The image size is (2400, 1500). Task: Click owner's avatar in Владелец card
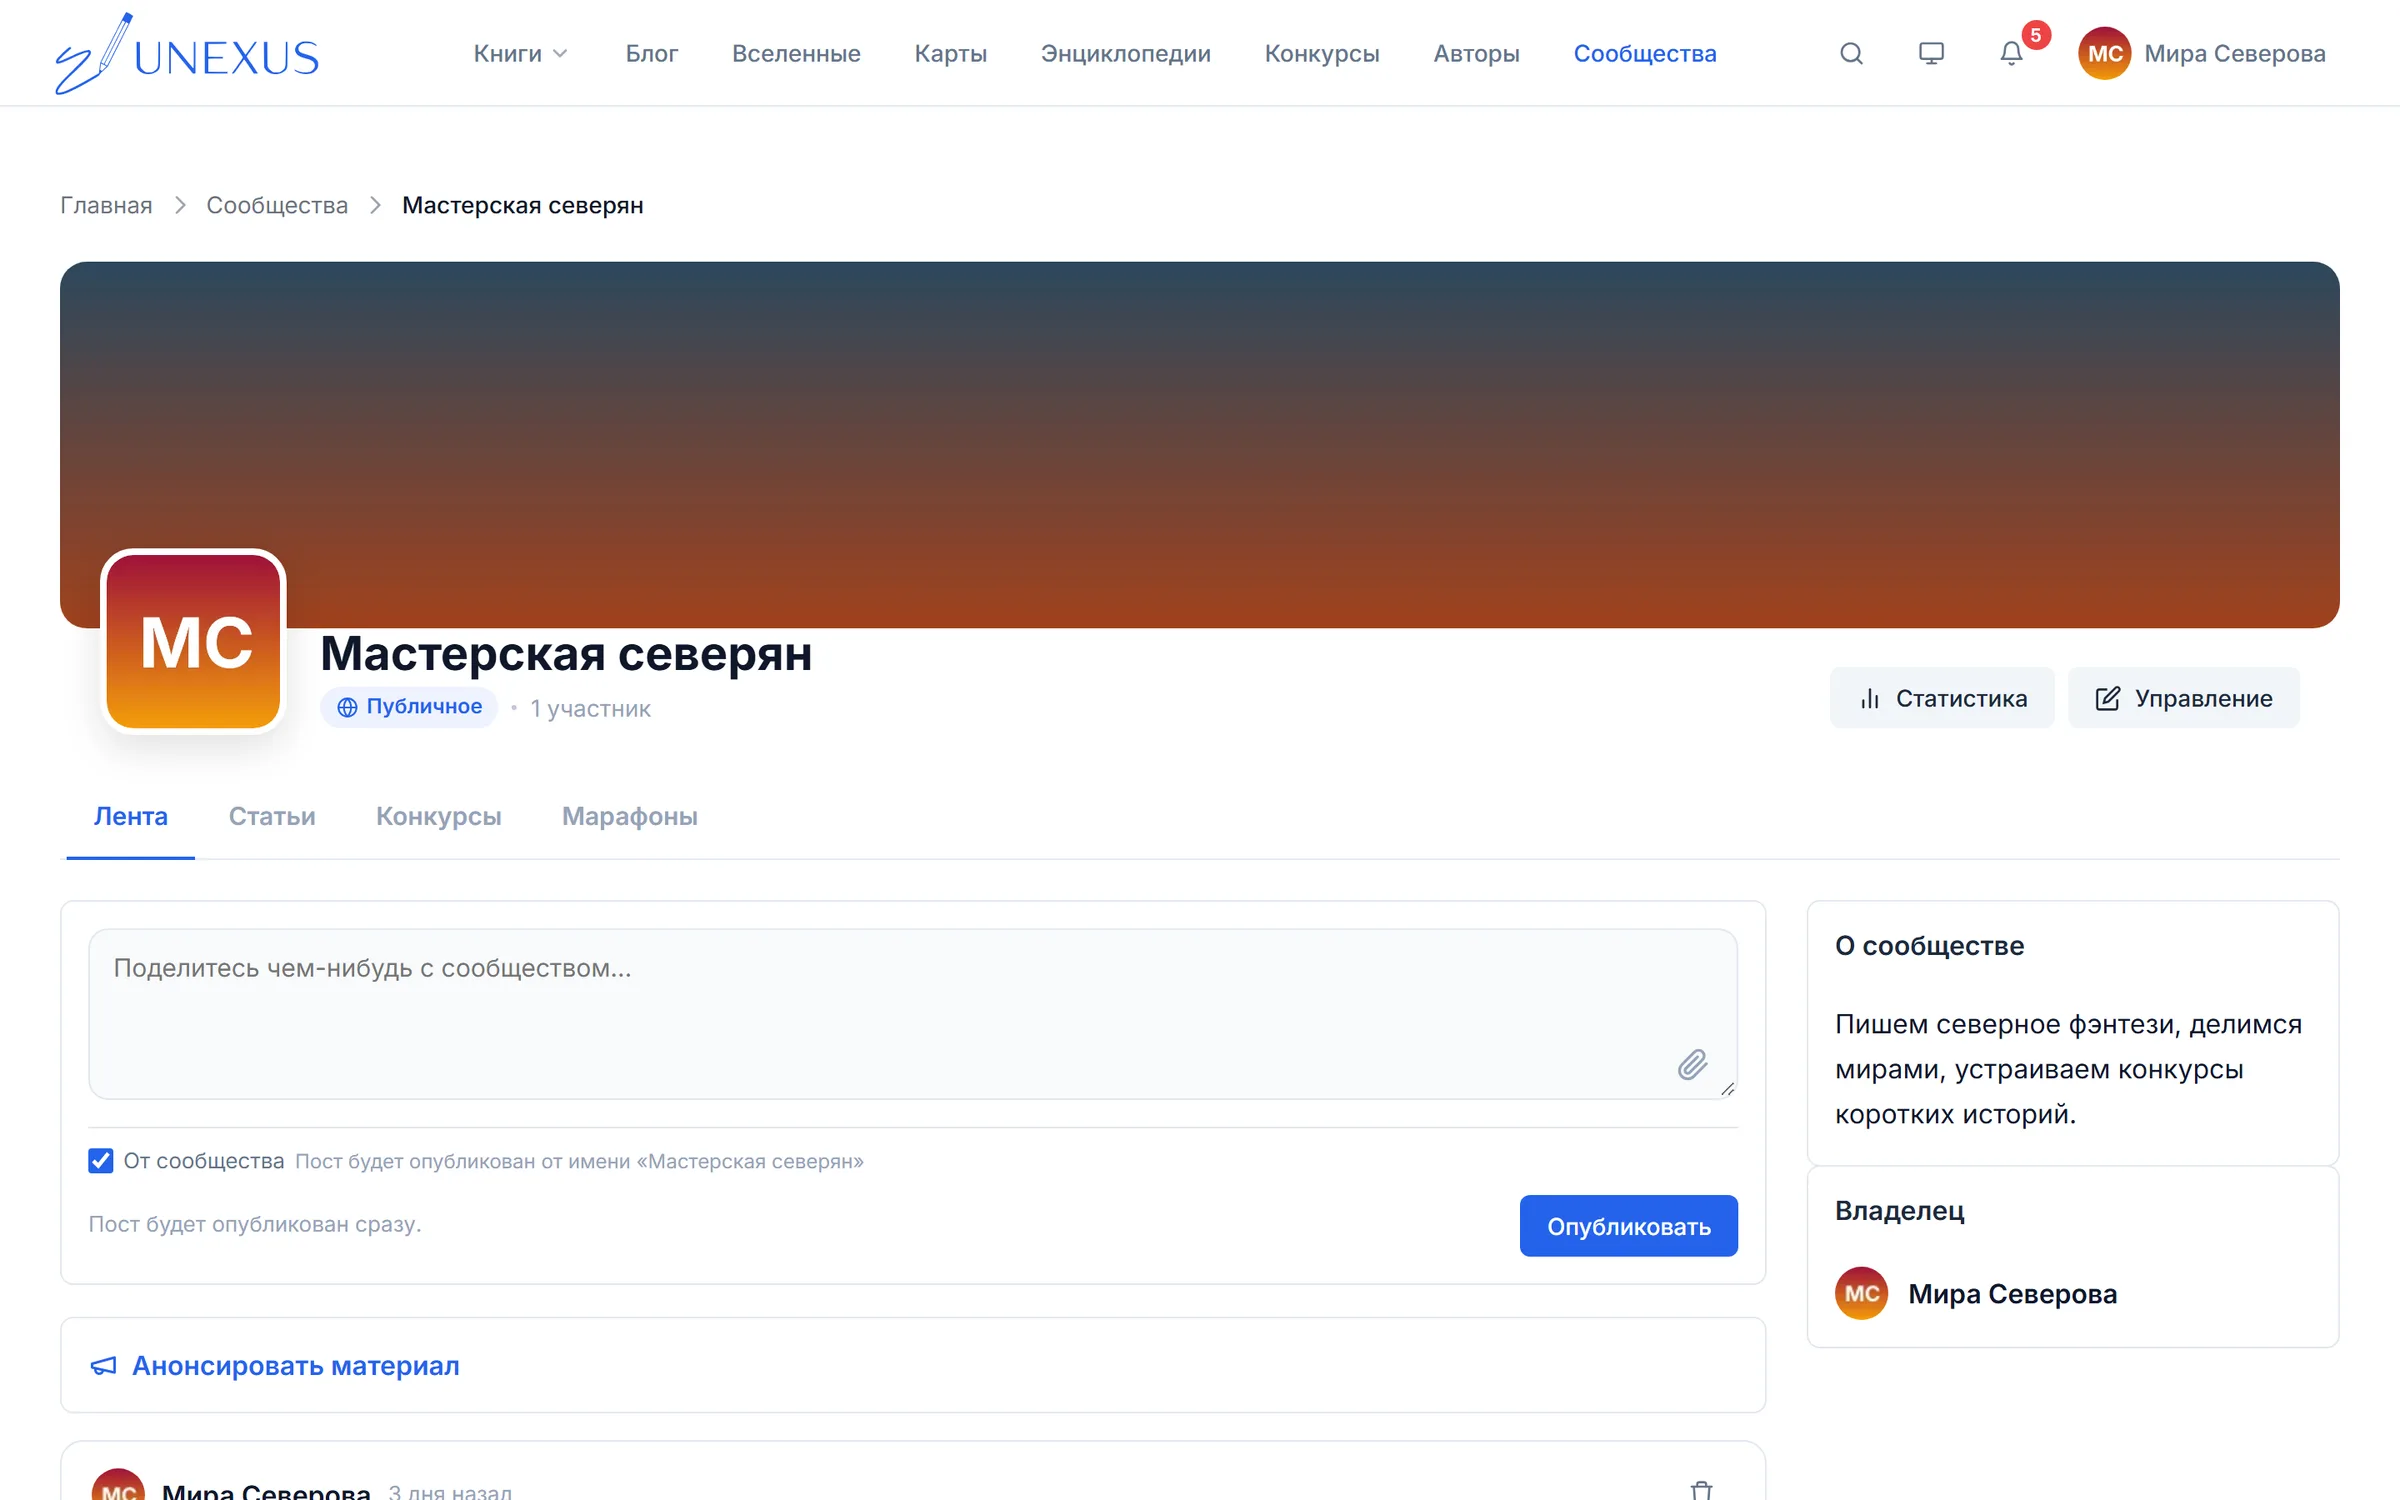[x=1861, y=1293]
